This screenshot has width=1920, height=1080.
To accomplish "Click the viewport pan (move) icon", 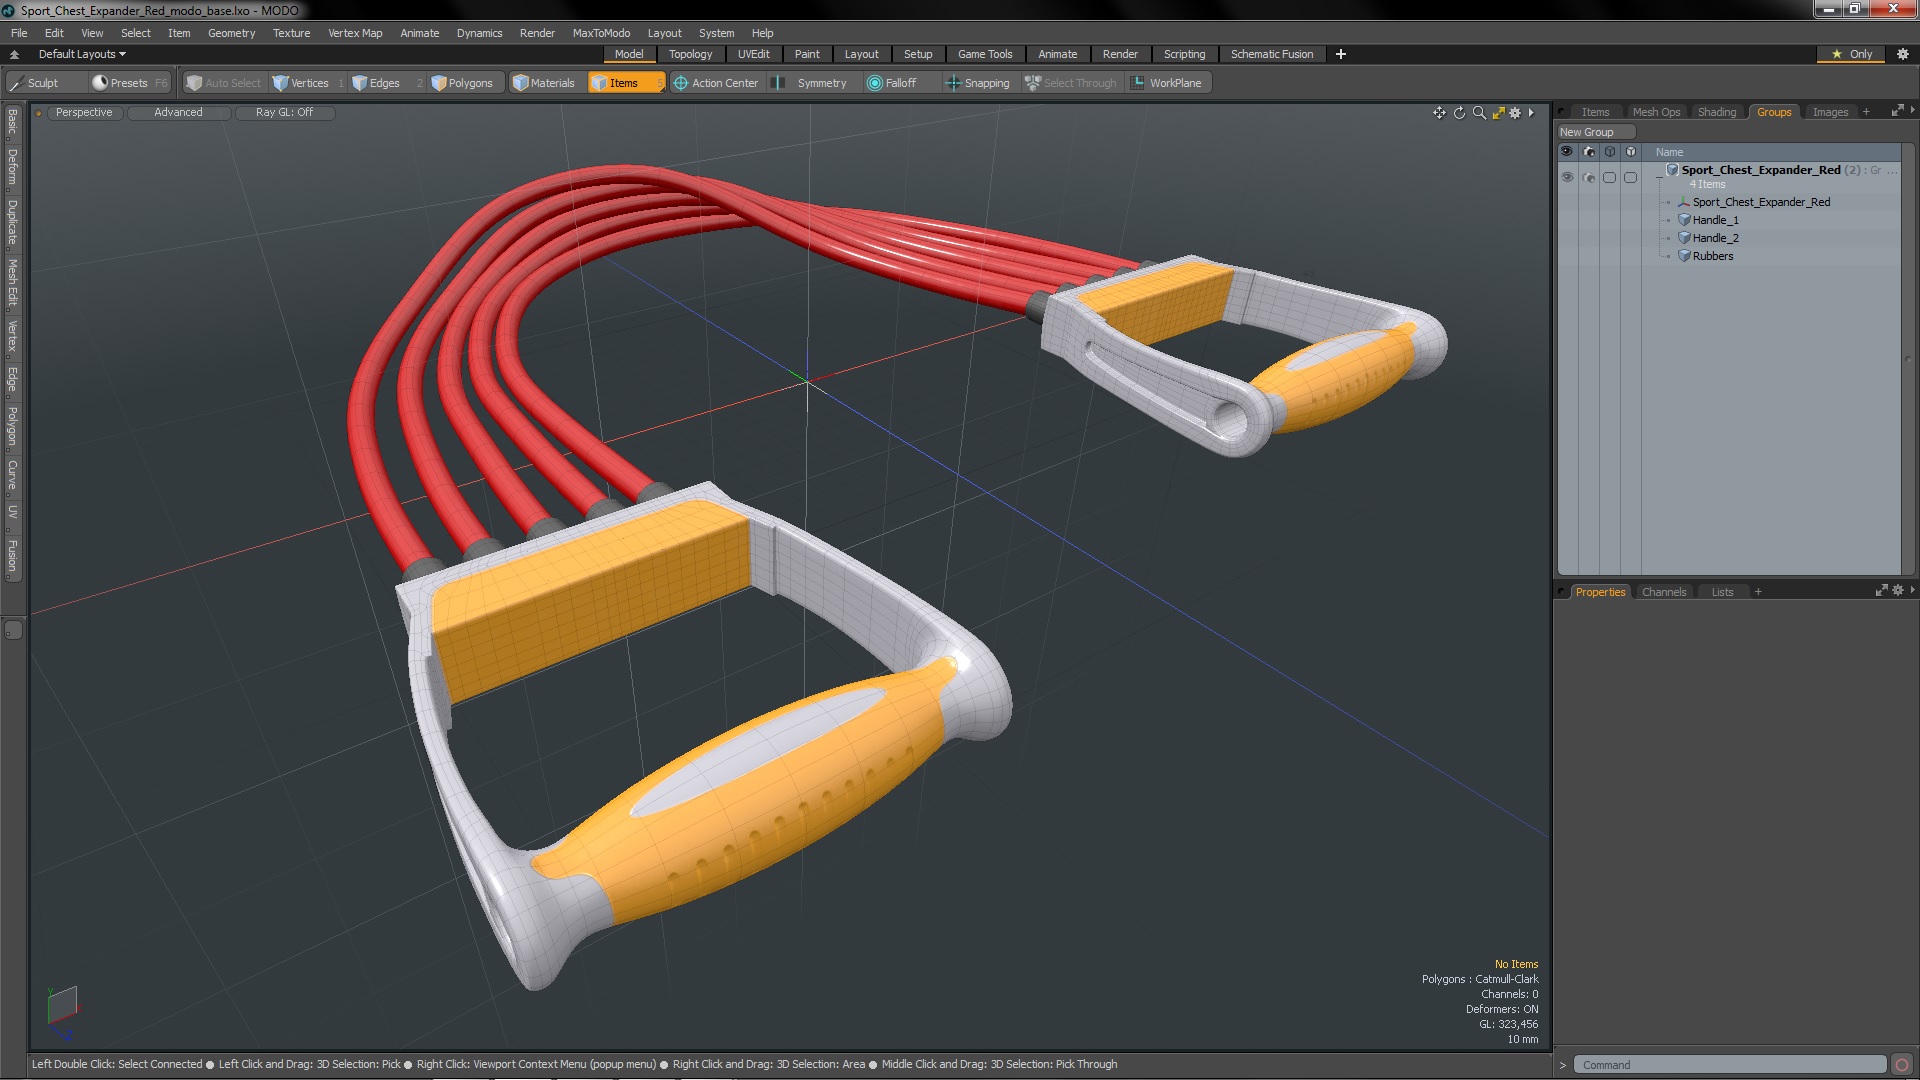I will pyautogui.click(x=1439, y=113).
